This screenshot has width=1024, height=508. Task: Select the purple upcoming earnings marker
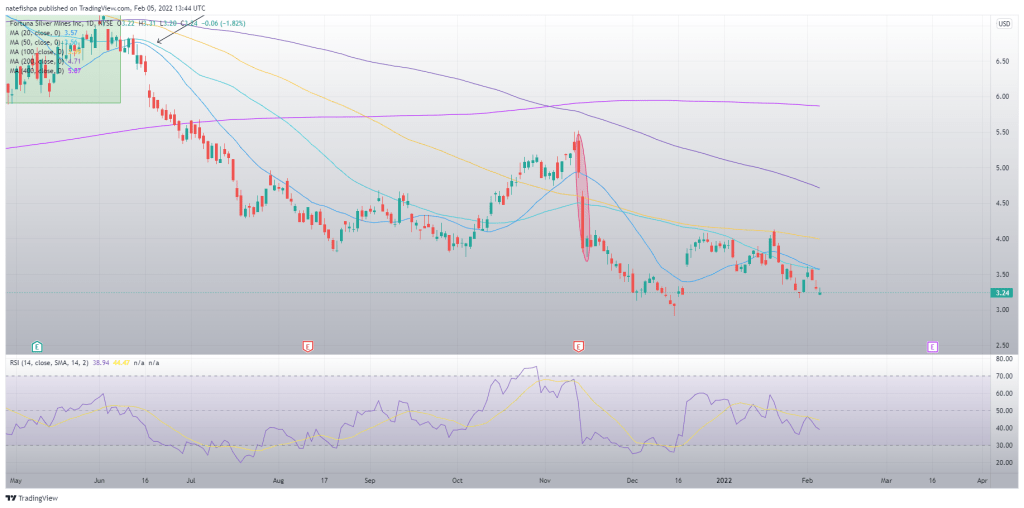(x=931, y=346)
